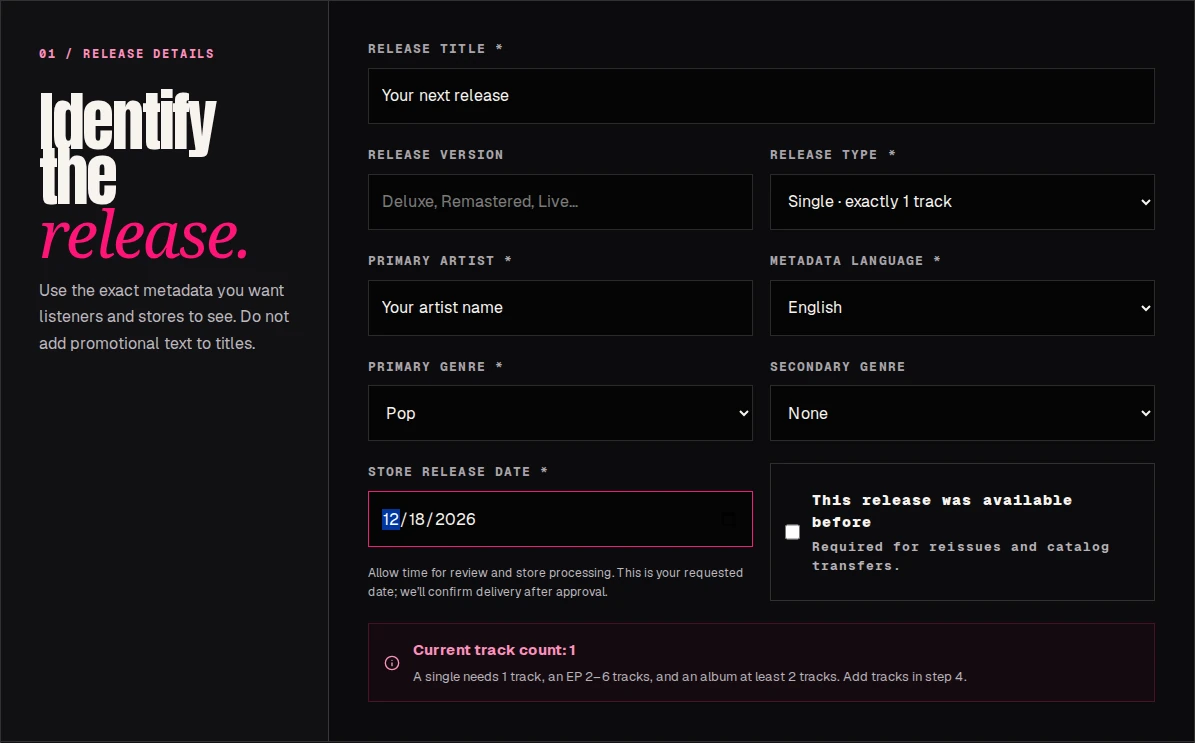Open the Primary Genre dropdown
This screenshot has height=743, width=1195.
pos(560,413)
